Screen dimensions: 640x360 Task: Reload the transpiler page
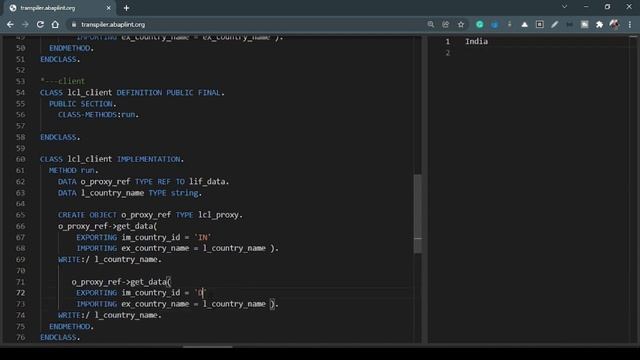(x=40, y=24)
